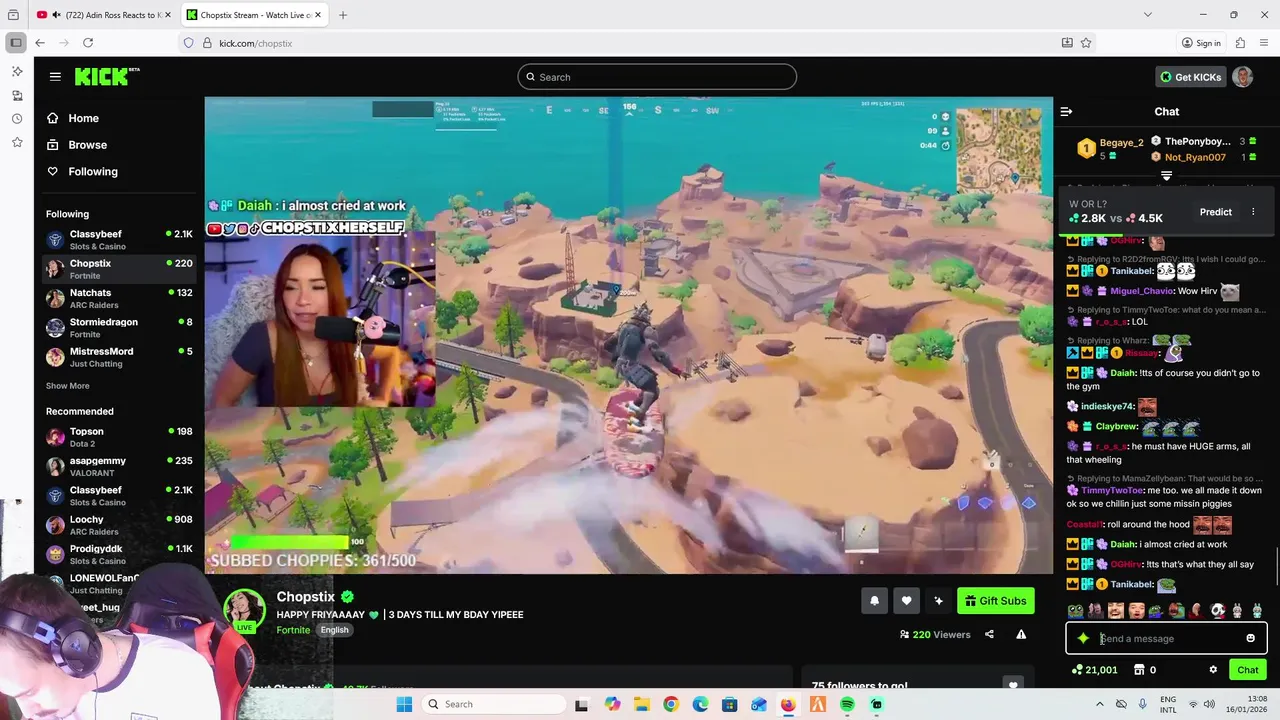
Task: Click the browser back arrow
Action: pos(40,43)
